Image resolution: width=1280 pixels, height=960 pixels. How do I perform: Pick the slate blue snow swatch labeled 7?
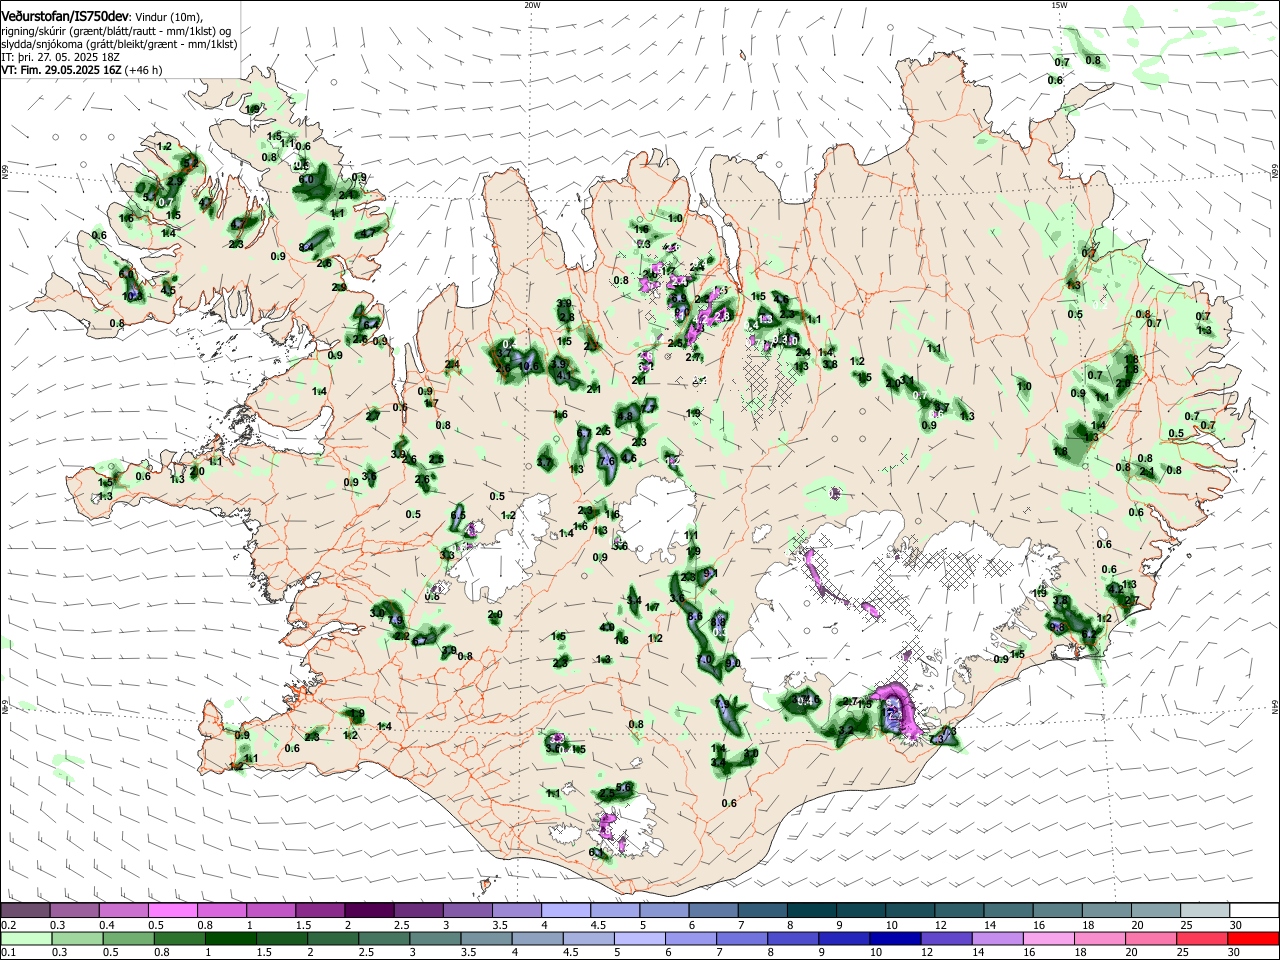pyautogui.click(x=762, y=910)
